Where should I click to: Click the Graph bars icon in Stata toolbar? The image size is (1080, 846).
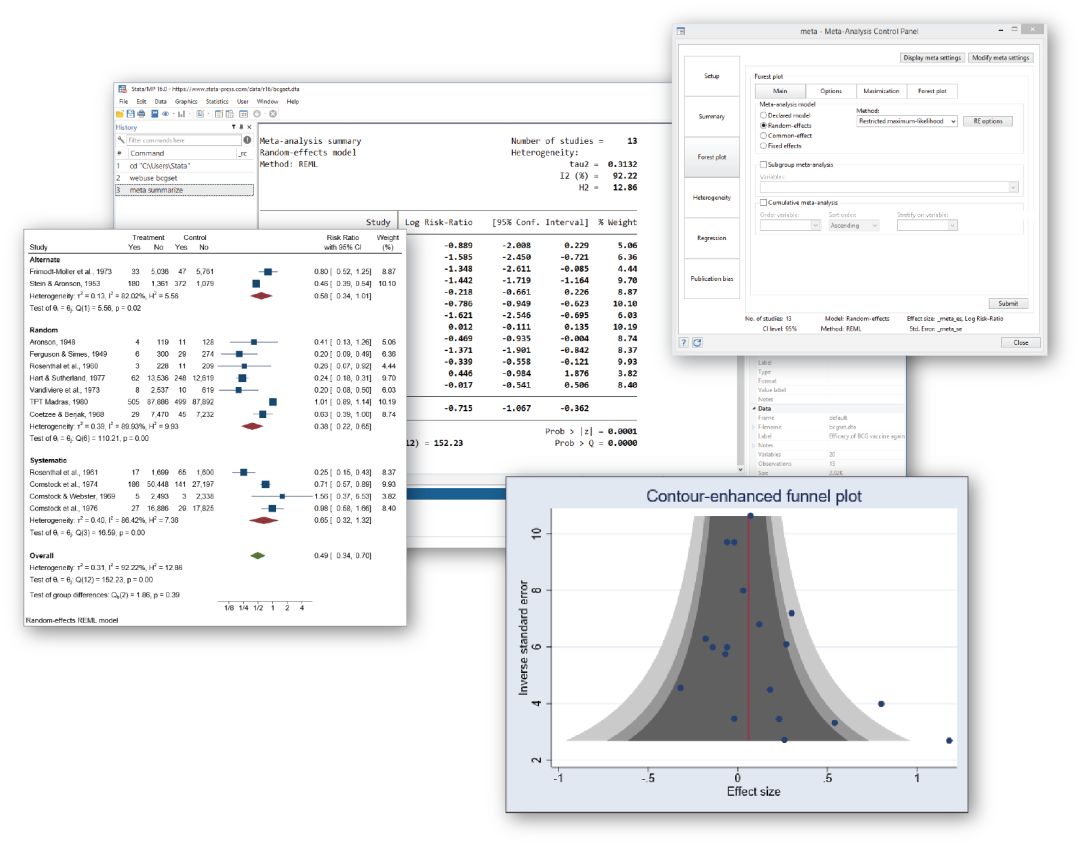tap(181, 114)
